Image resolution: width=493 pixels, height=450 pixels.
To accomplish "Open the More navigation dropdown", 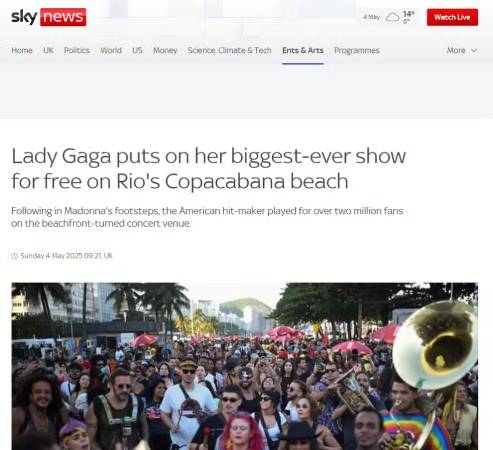I will tap(462, 50).
